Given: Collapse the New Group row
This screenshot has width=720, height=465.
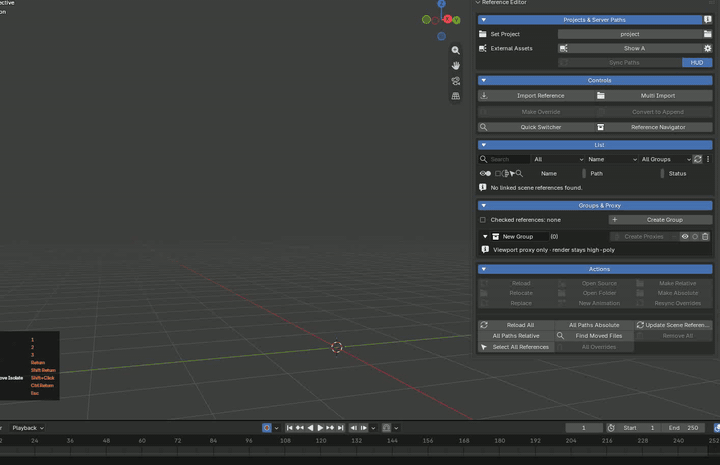Looking at the screenshot, I should (x=485, y=236).
